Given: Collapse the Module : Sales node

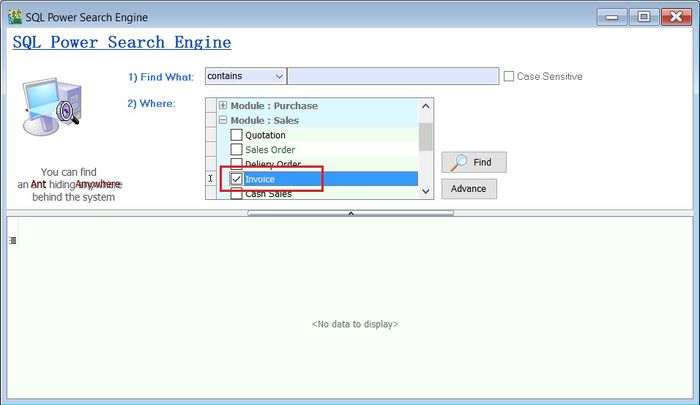Looking at the screenshot, I should (223, 121).
